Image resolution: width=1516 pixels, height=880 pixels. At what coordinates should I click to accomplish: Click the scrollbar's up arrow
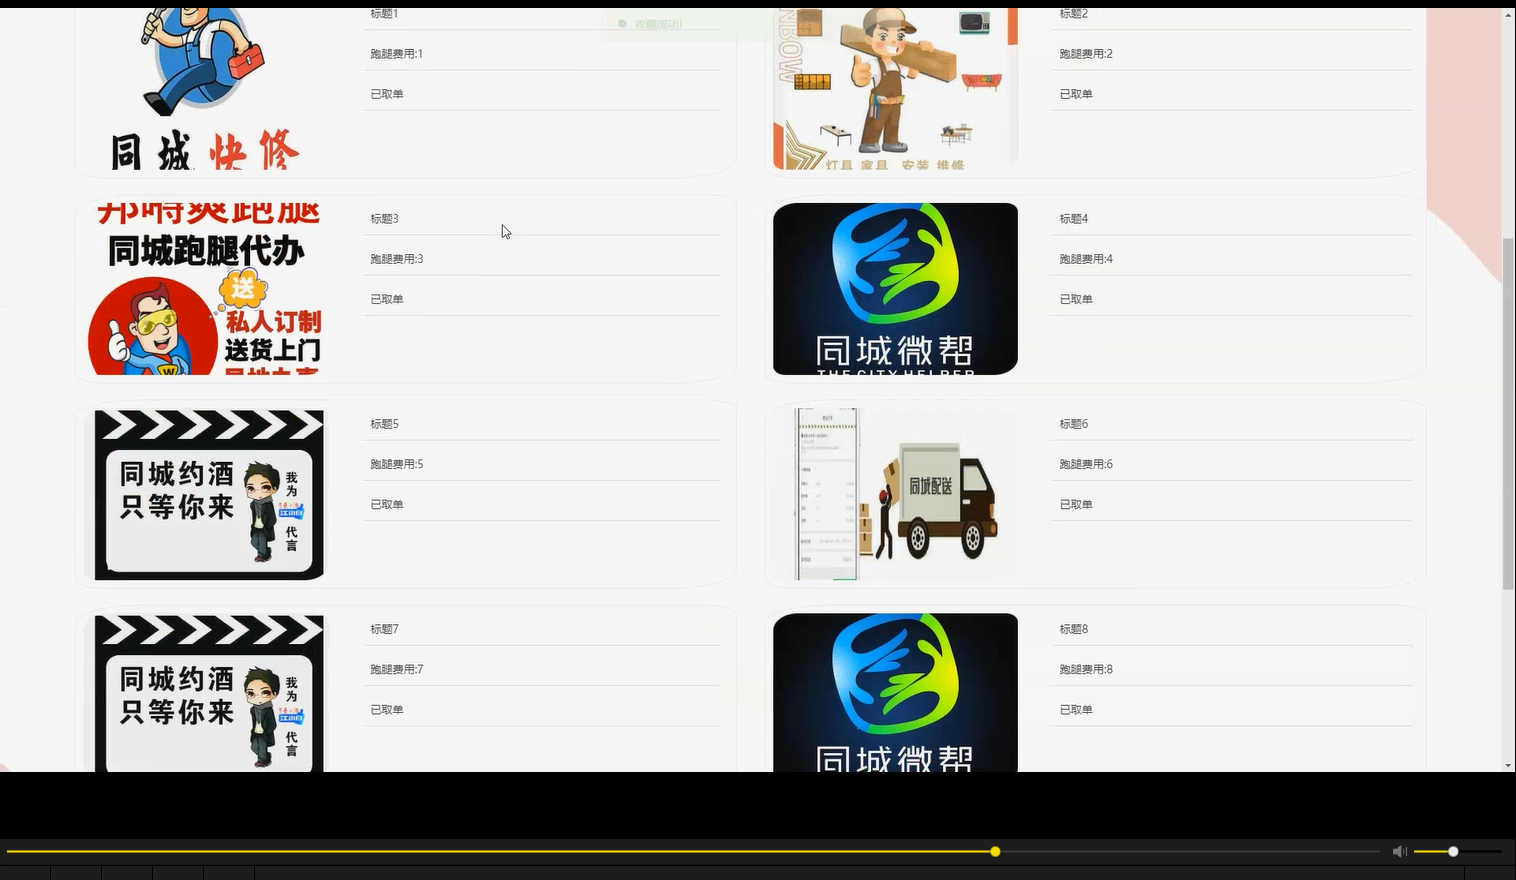pos(1508,14)
